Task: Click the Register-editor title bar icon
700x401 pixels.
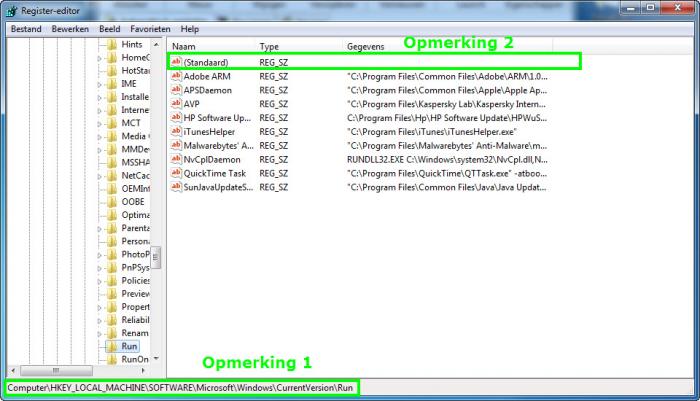Action: tap(12, 11)
